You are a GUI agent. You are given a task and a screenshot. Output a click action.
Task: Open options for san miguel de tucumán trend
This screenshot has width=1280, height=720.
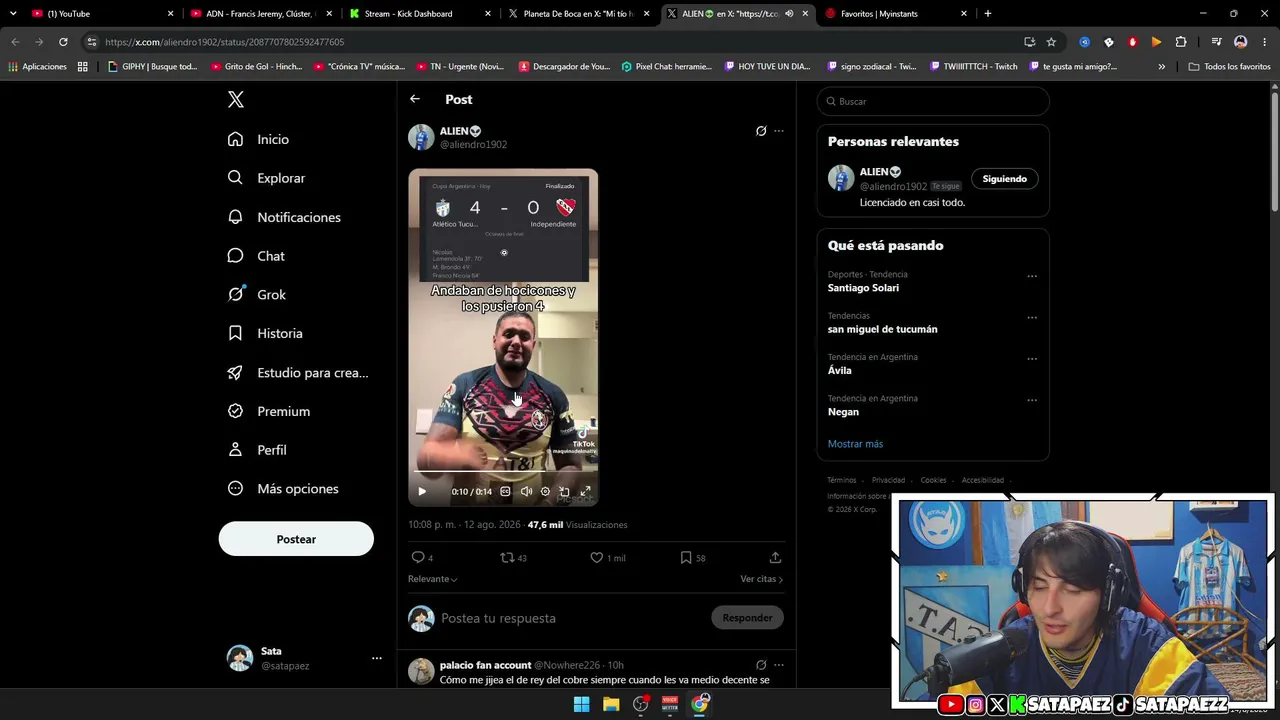click(1032, 317)
